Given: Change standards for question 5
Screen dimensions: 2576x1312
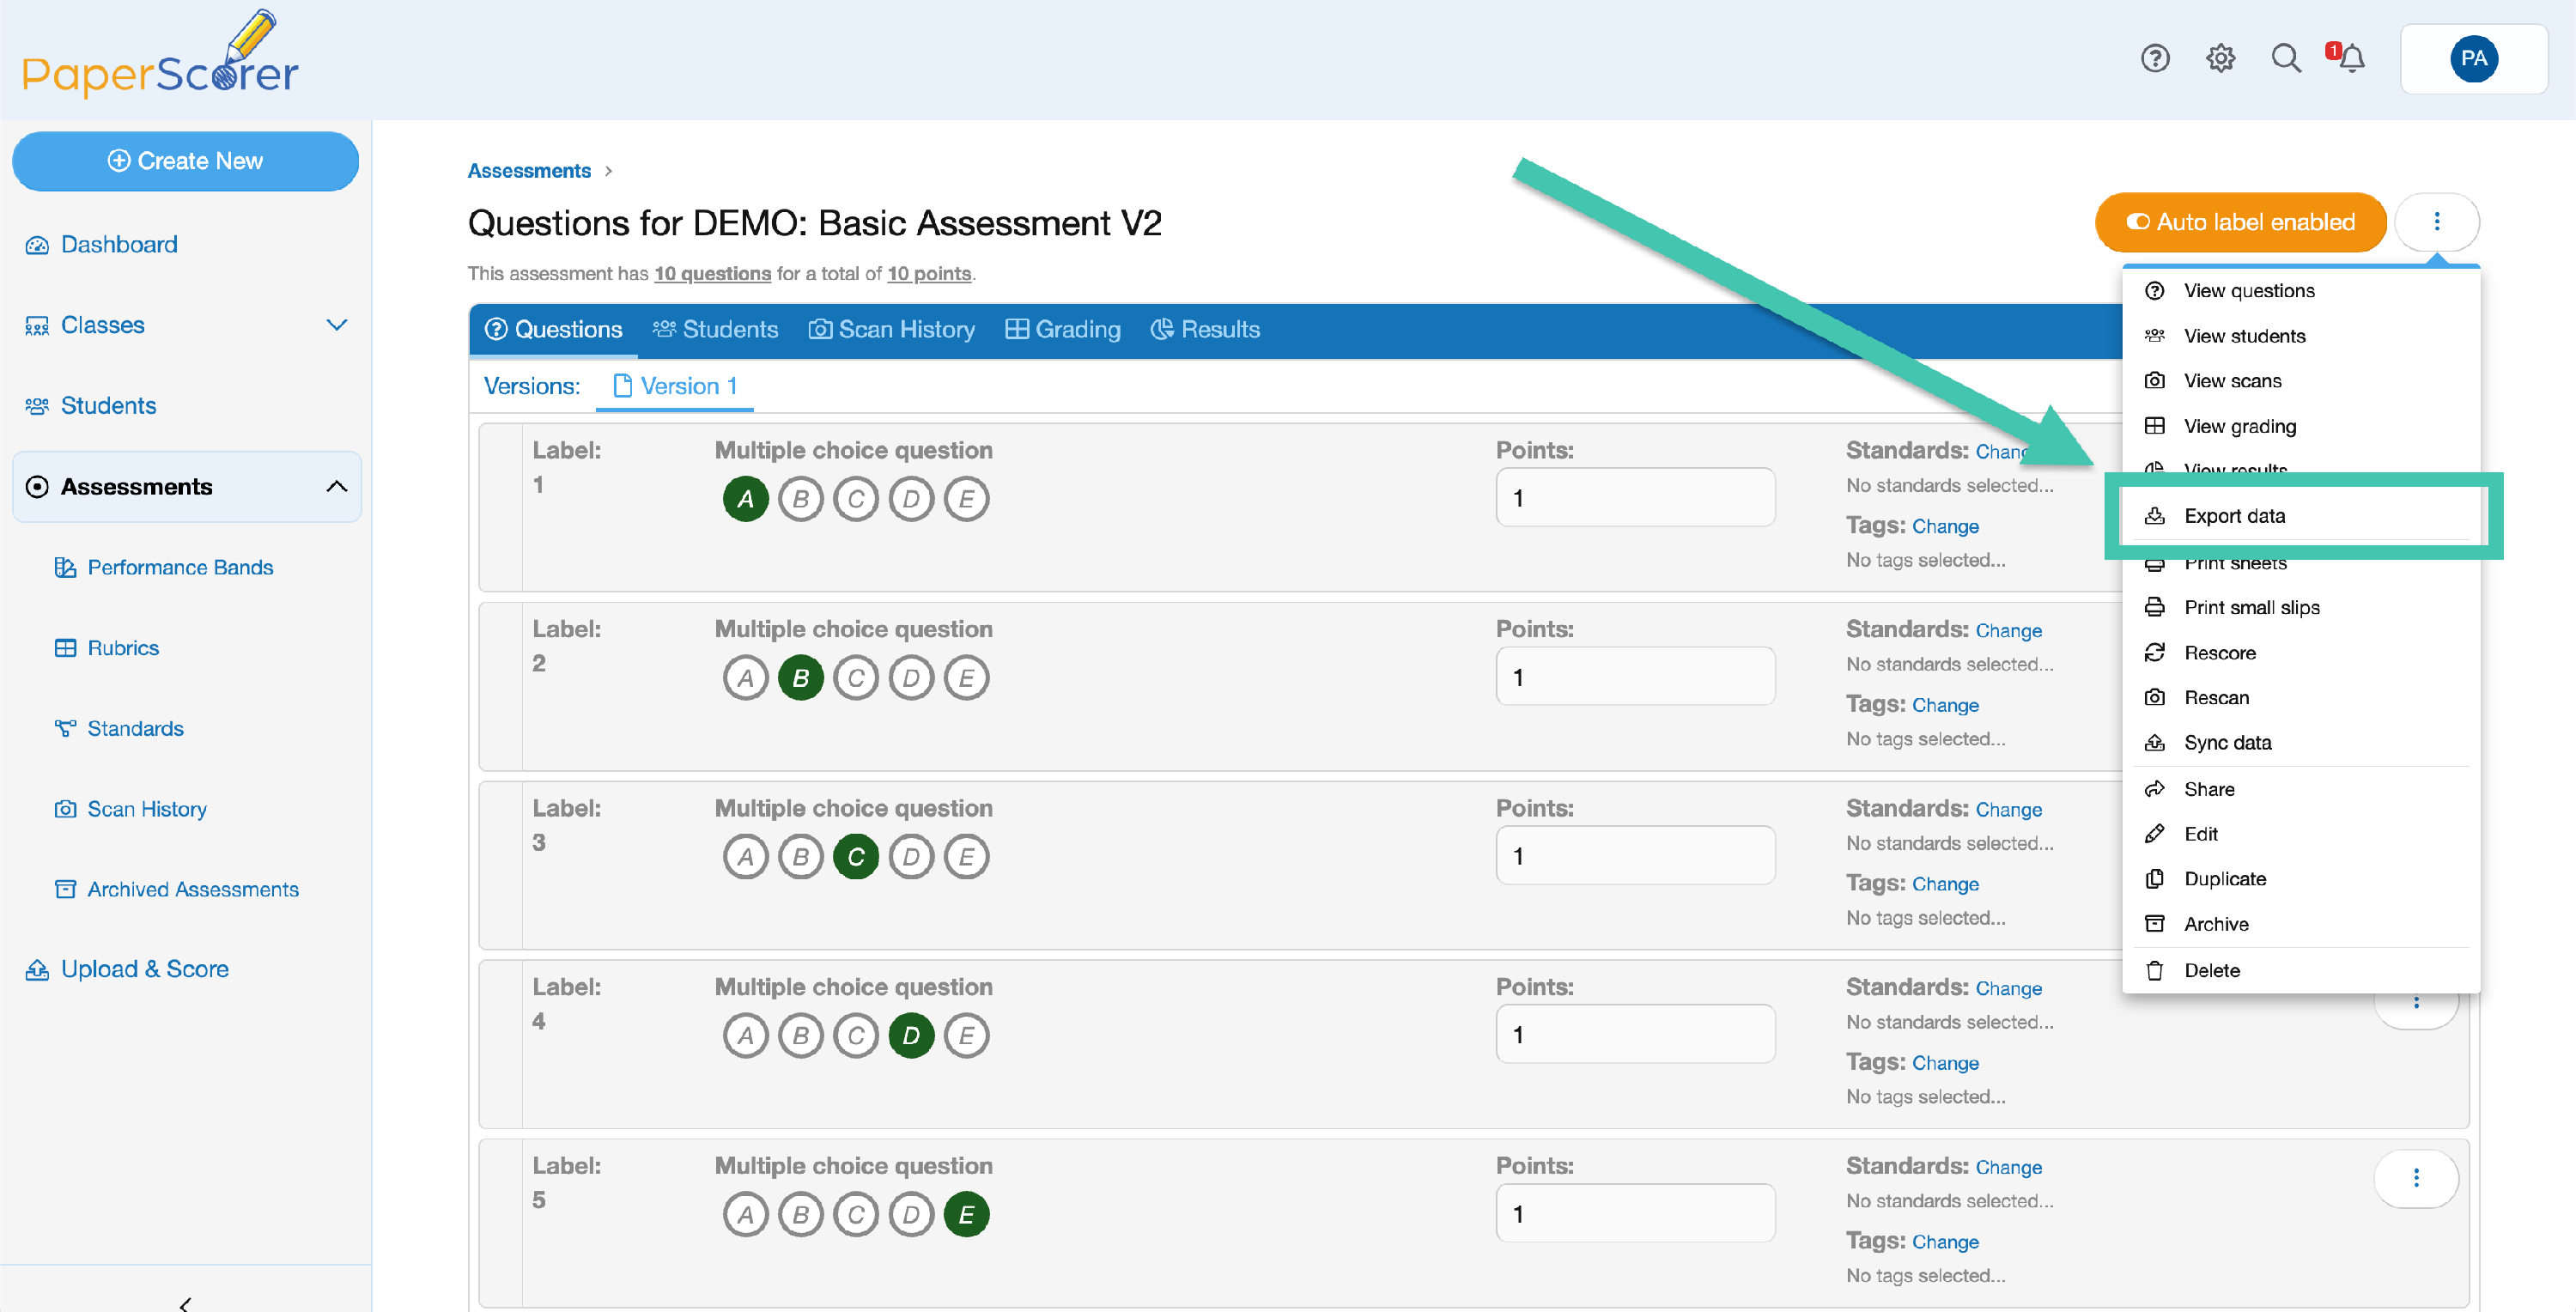Looking at the screenshot, I should (2009, 1168).
